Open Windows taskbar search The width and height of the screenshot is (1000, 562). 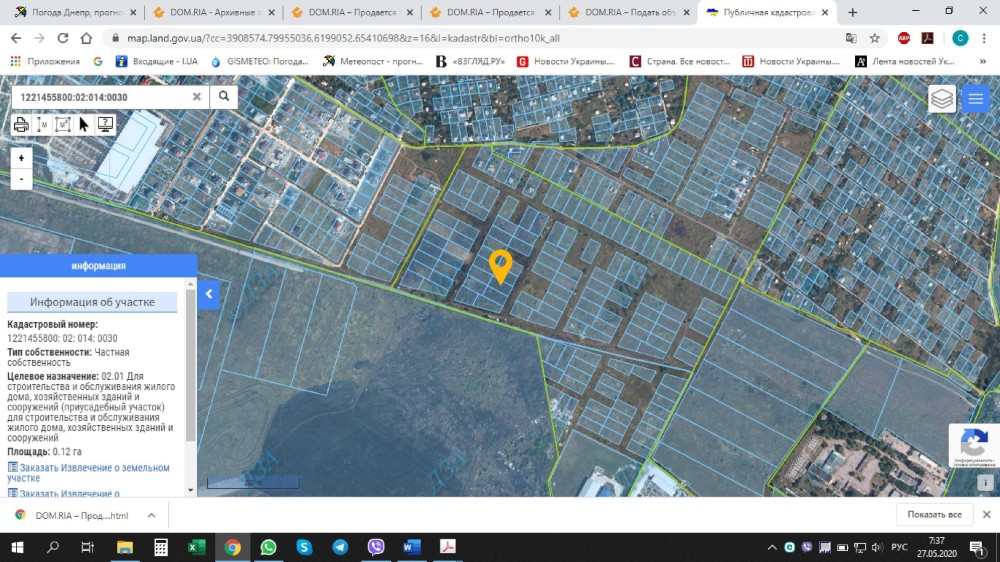point(53,547)
